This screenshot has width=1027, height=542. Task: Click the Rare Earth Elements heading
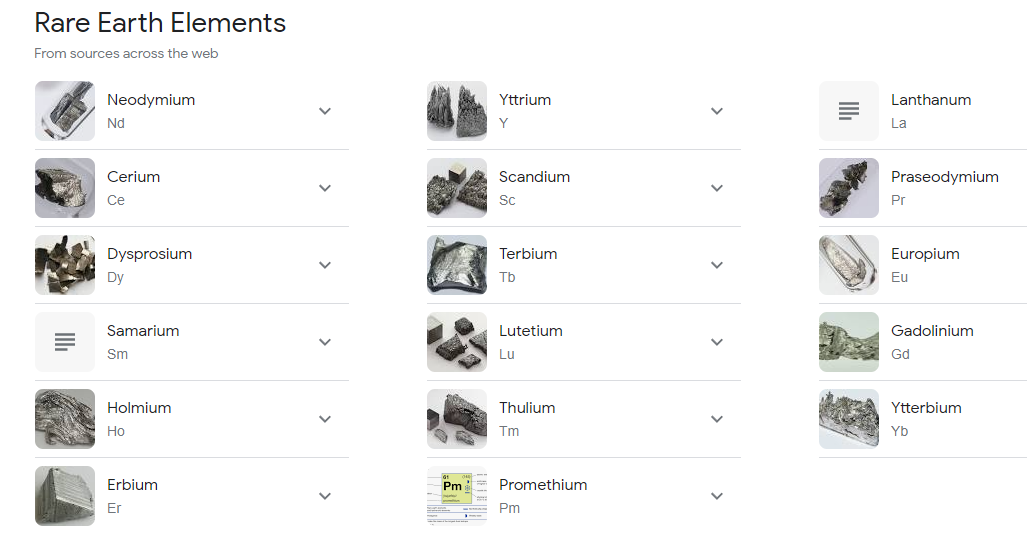pos(160,23)
